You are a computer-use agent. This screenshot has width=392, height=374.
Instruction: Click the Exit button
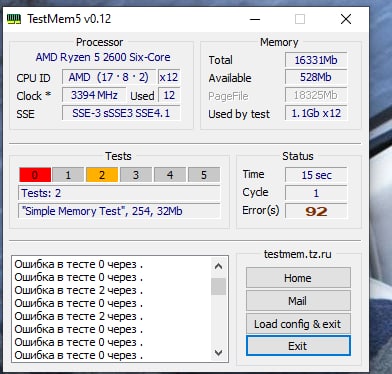[298, 346]
